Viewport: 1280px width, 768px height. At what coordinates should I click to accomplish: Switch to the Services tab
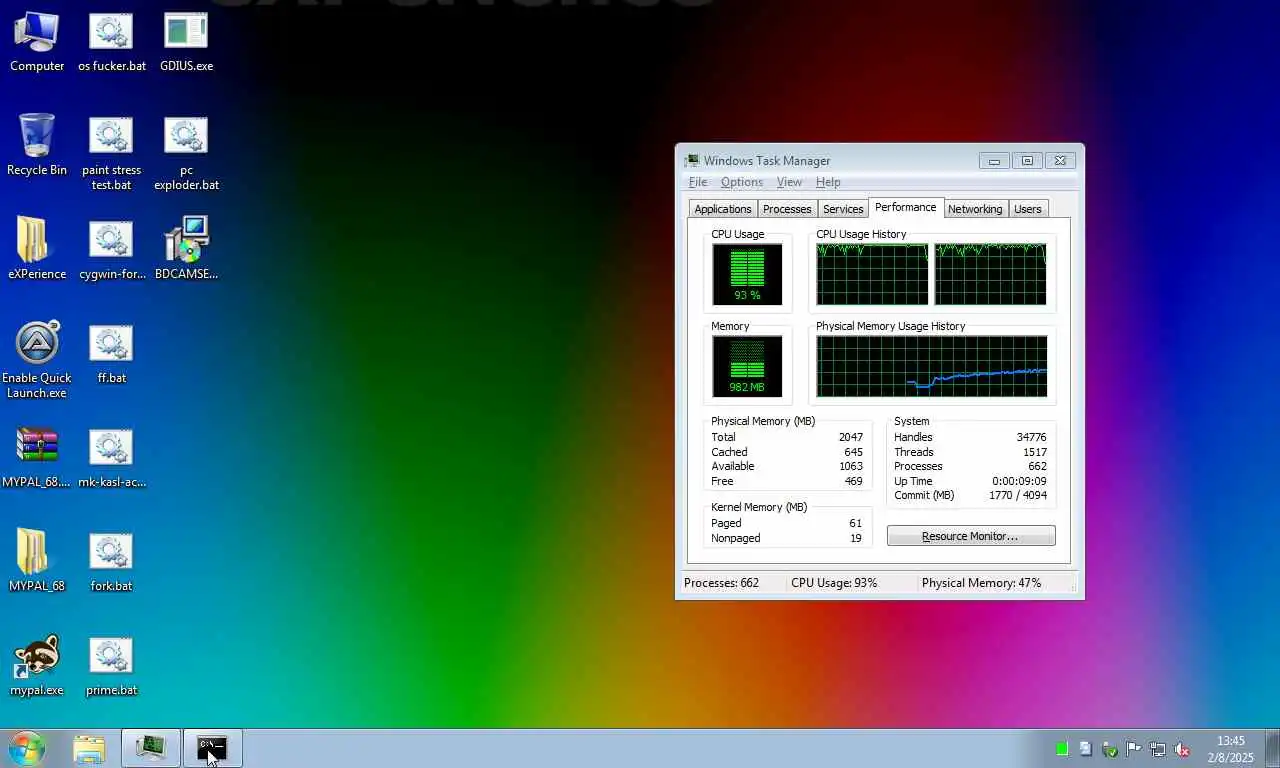tap(843, 209)
